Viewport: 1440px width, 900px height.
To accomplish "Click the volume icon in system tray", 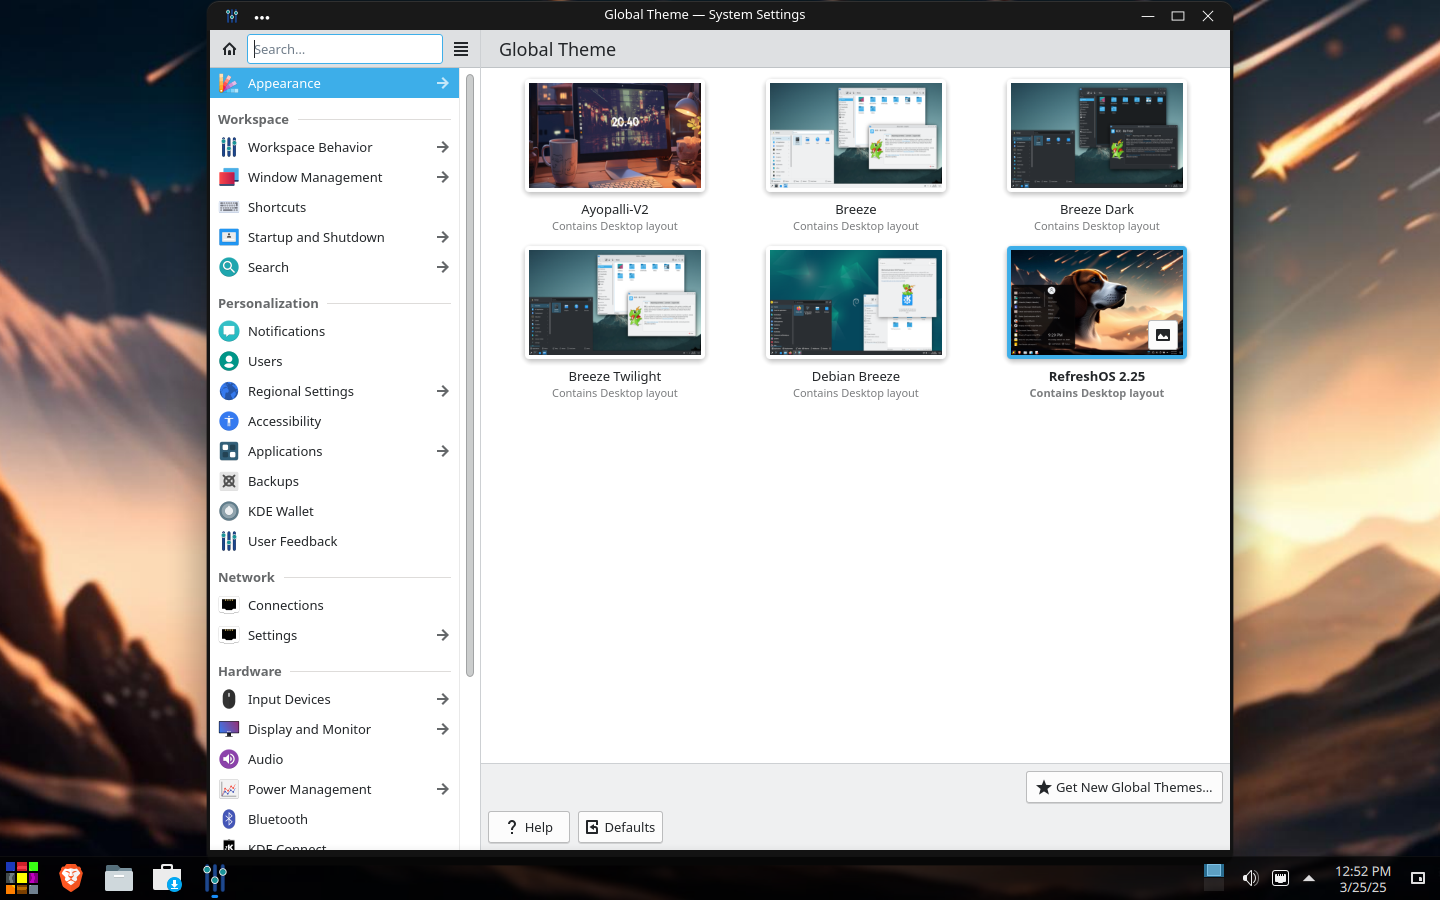I will point(1250,878).
